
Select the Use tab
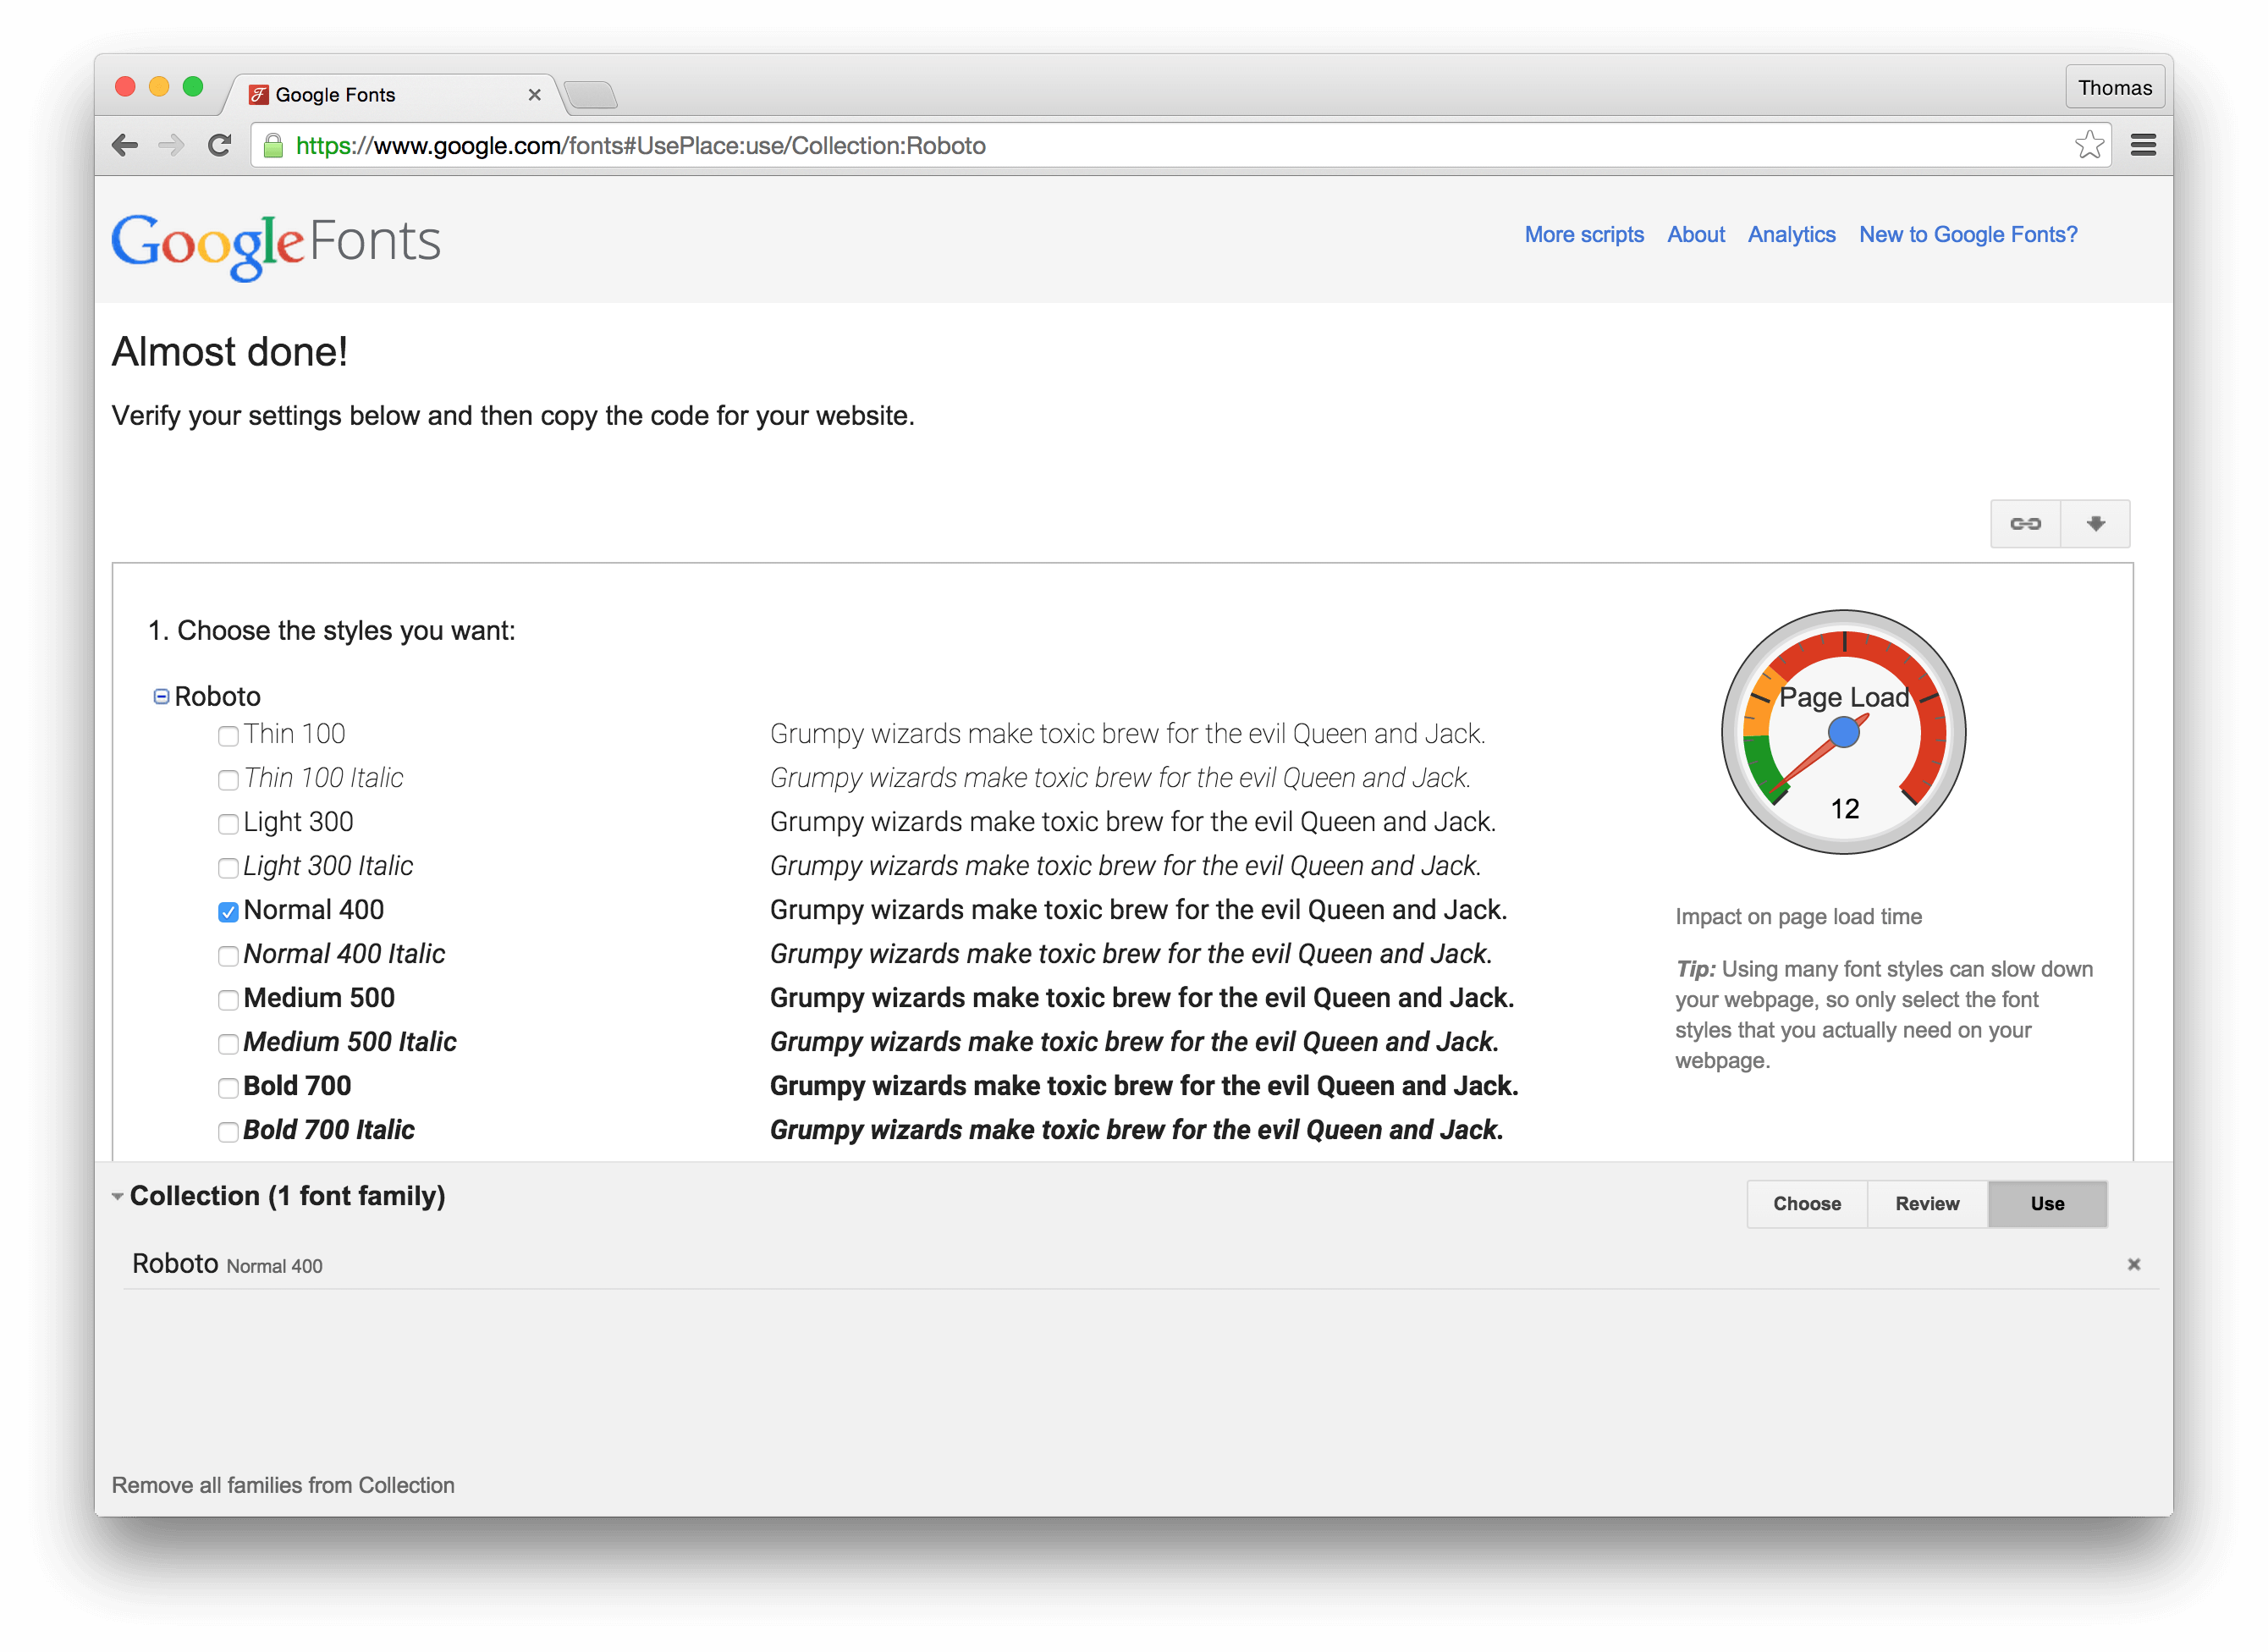2047,1204
